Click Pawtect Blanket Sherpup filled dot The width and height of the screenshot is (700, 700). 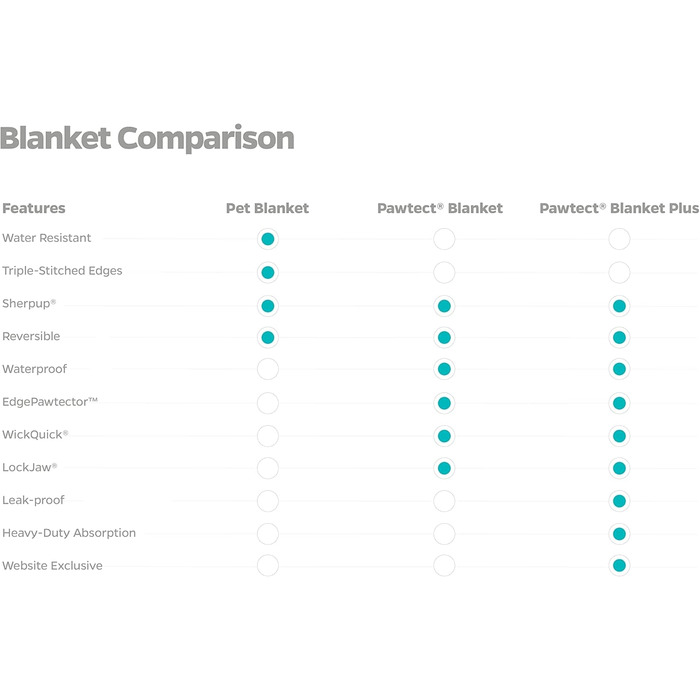click(x=444, y=305)
